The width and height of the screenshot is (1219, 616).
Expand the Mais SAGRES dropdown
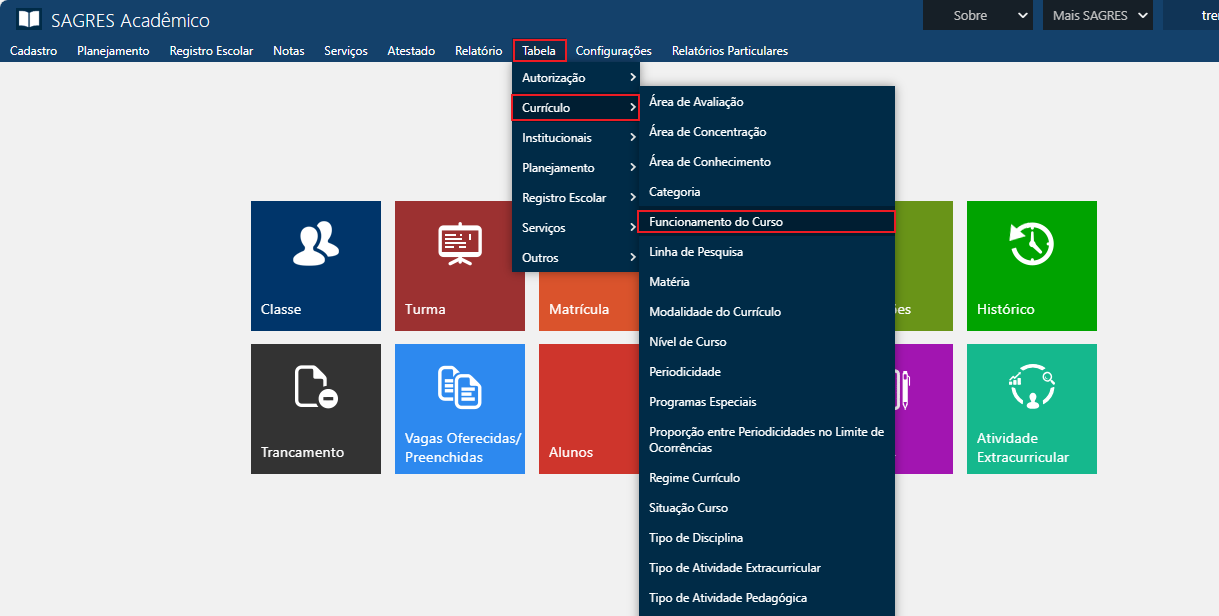[1097, 15]
